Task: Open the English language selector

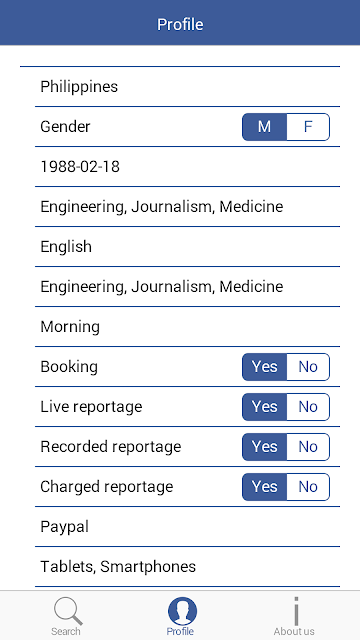Action: [187, 247]
